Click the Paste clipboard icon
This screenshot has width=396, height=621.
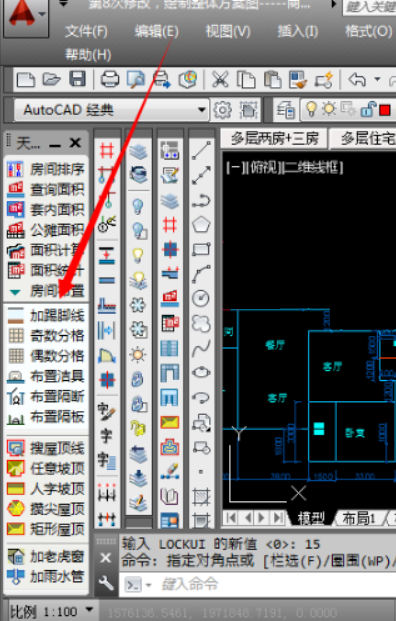[272, 80]
